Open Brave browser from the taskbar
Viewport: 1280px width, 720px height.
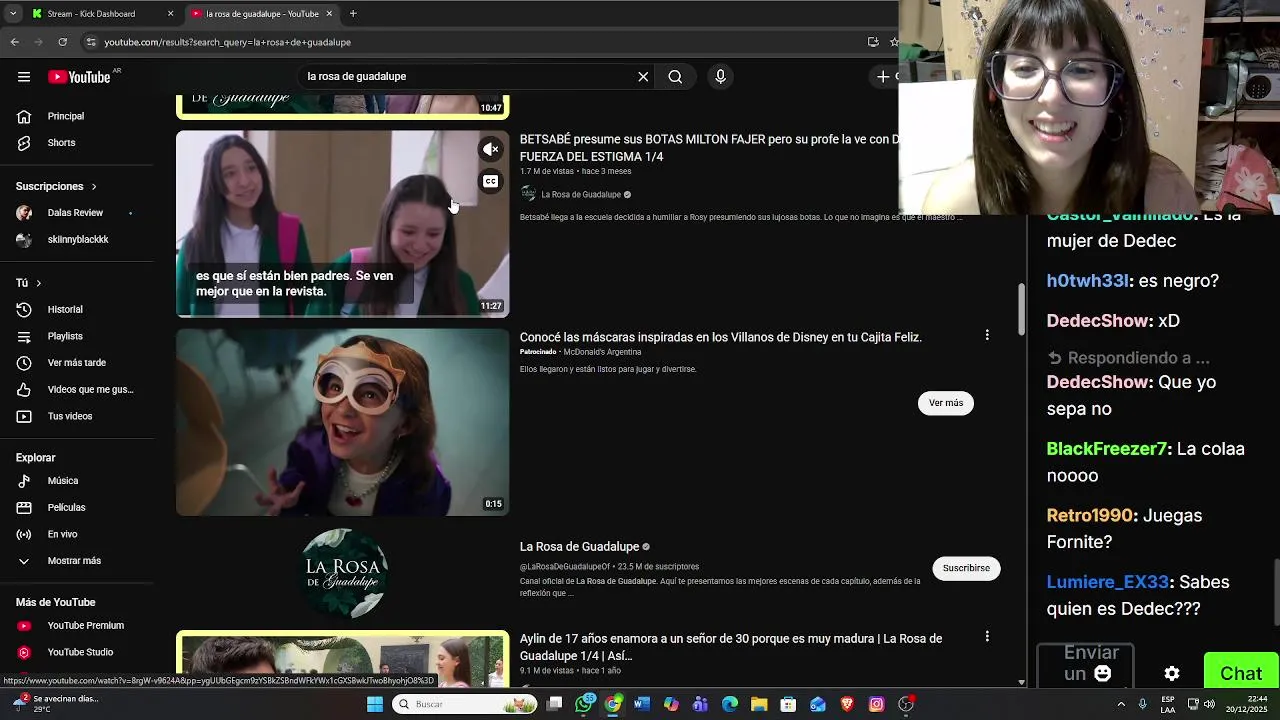click(847, 704)
